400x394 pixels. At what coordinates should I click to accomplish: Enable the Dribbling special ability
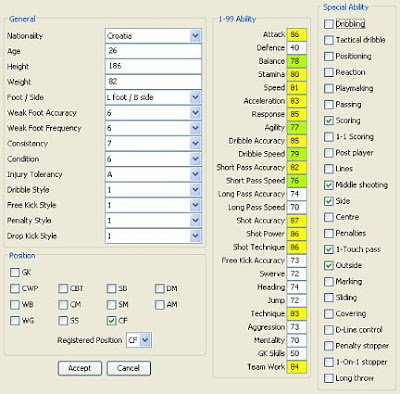329,24
